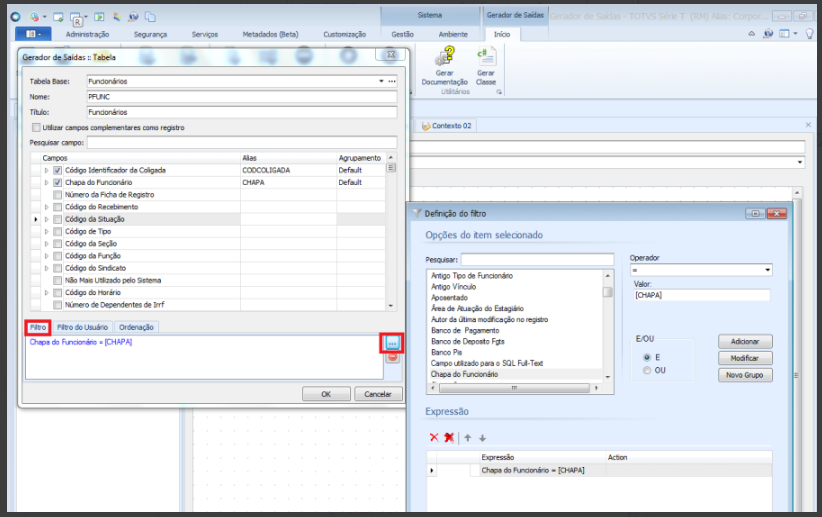822x517 pixels.
Task: Check Código da Seção field
Action: pyautogui.click(x=58, y=244)
